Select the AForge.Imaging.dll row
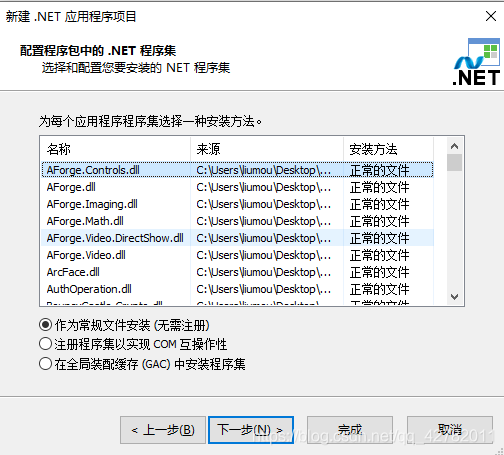The width and height of the screenshot is (504, 455). [237, 204]
